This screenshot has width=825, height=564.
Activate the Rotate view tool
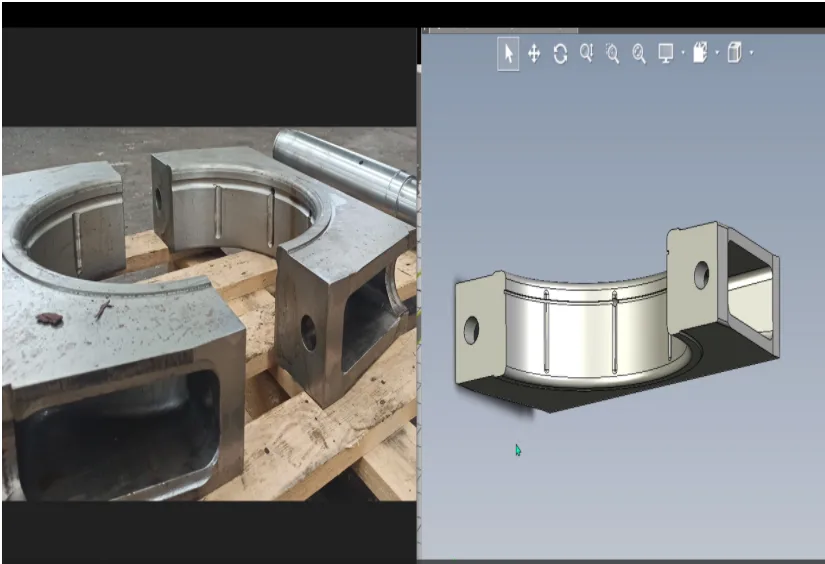[560, 54]
